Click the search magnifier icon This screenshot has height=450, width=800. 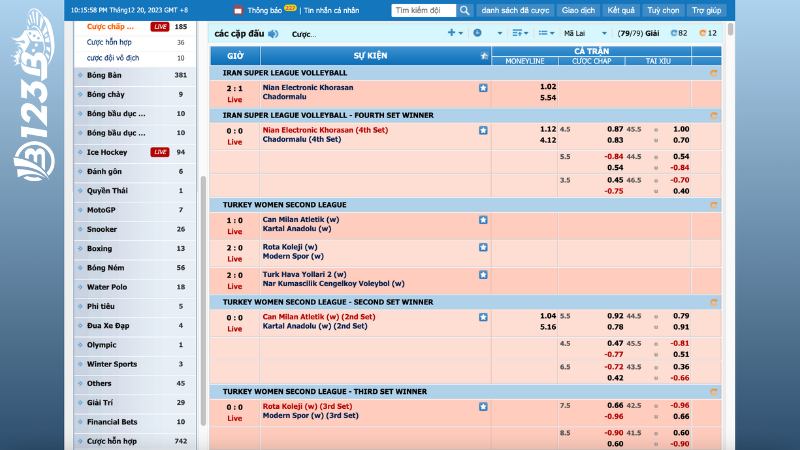(465, 10)
